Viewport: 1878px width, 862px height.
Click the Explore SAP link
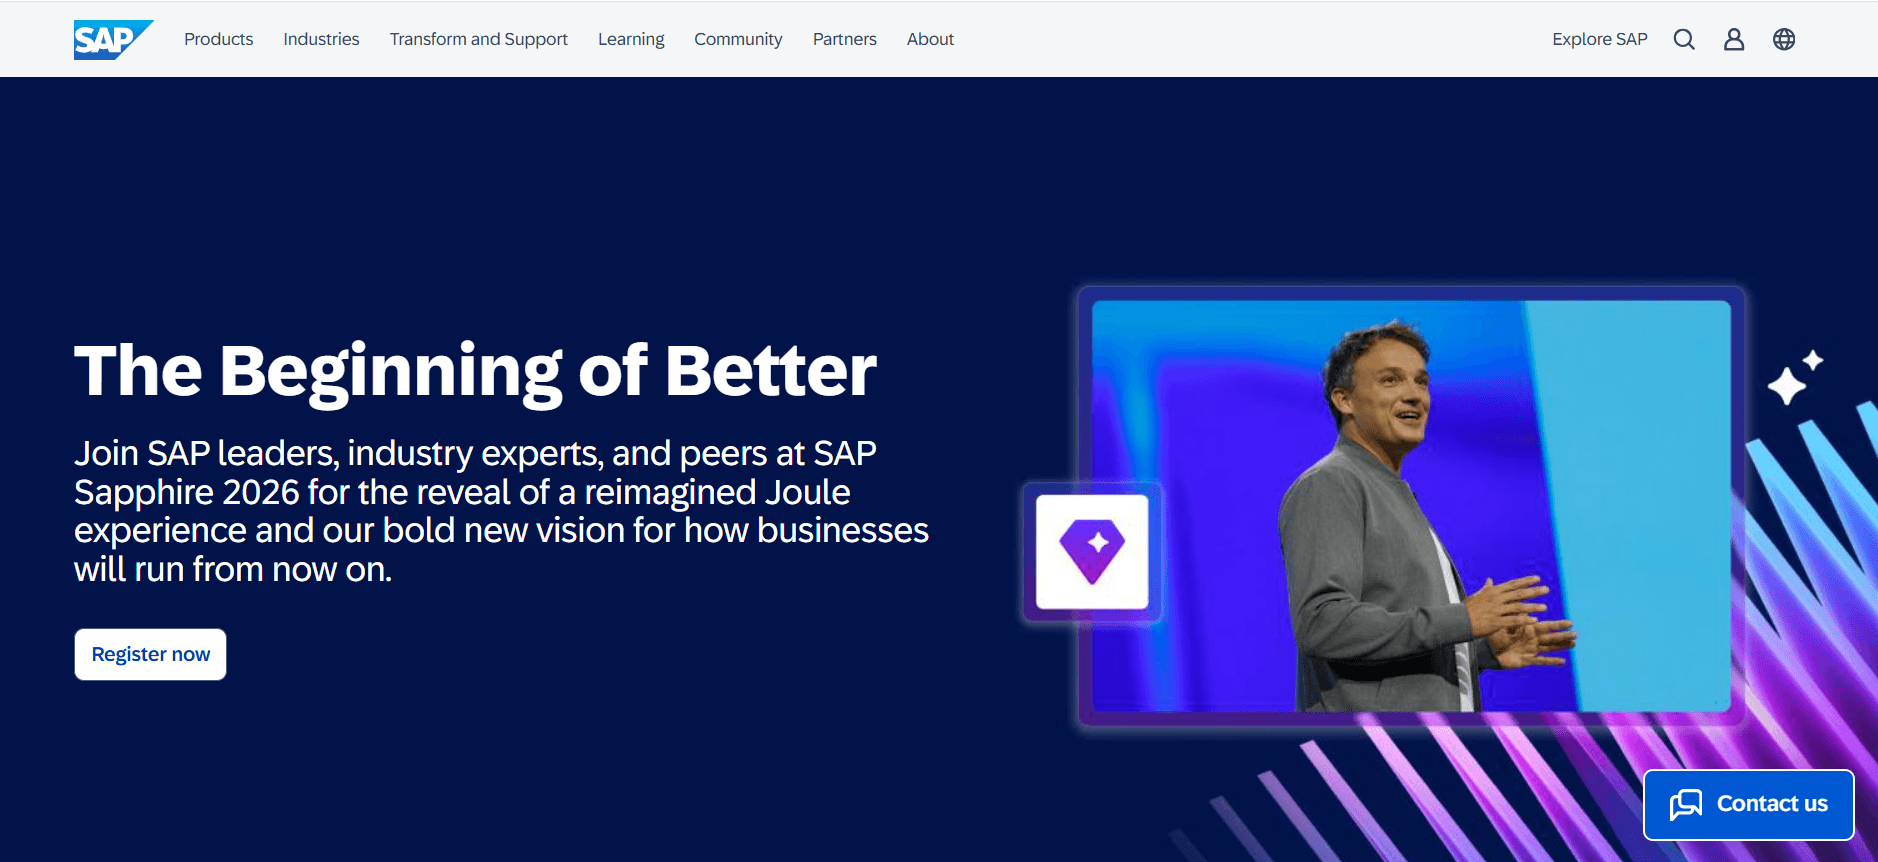[1600, 39]
